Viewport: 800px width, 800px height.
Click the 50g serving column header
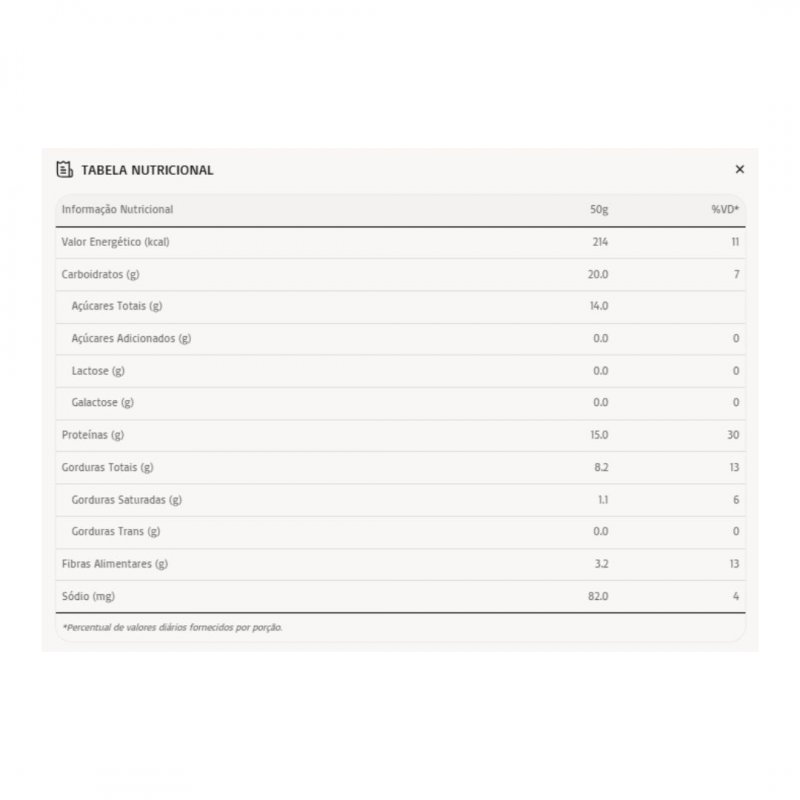pos(599,210)
